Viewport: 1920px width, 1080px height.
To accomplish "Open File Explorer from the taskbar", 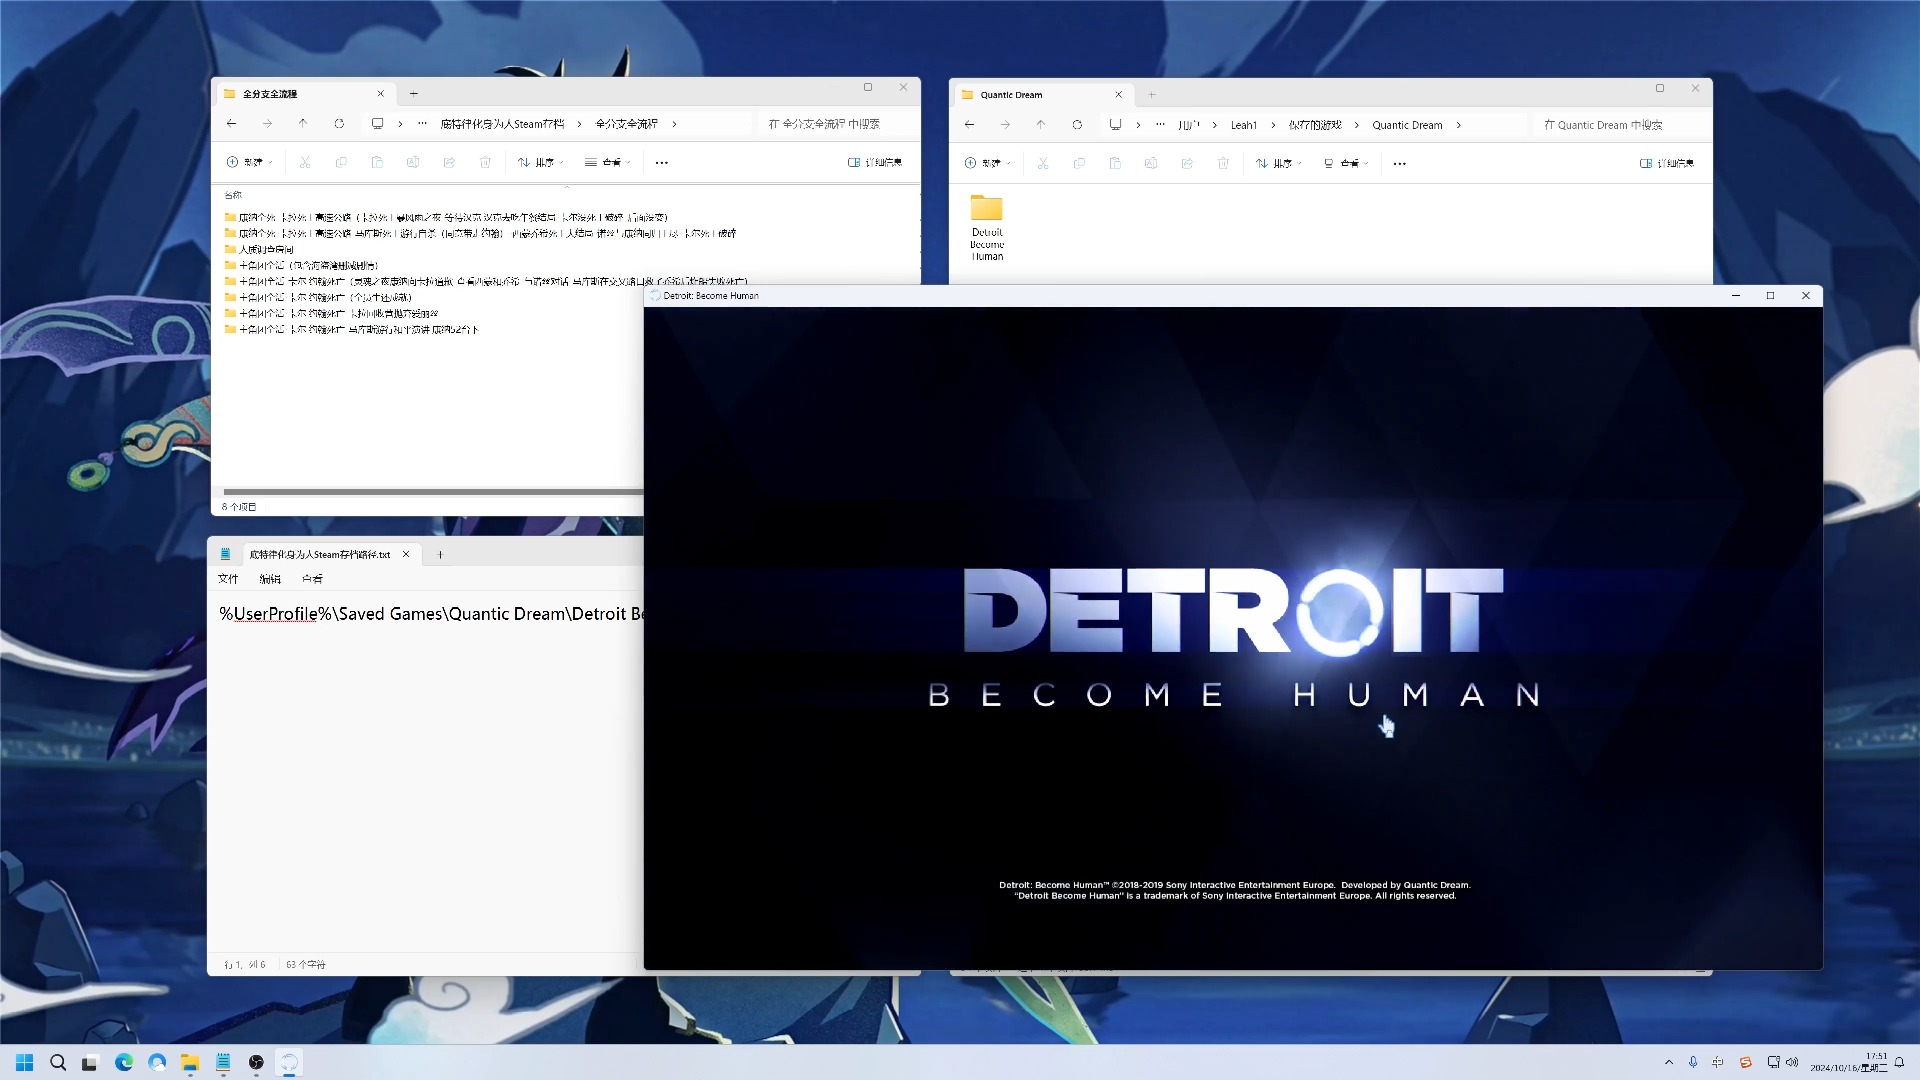I will pyautogui.click(x=190, y=1062).
